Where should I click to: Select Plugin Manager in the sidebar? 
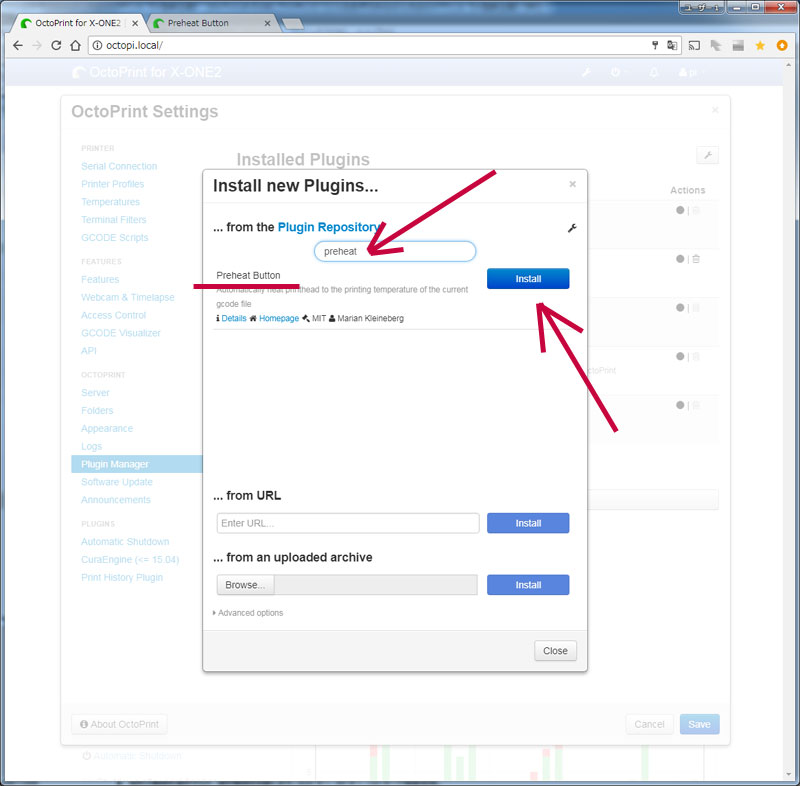pos(137,464)
